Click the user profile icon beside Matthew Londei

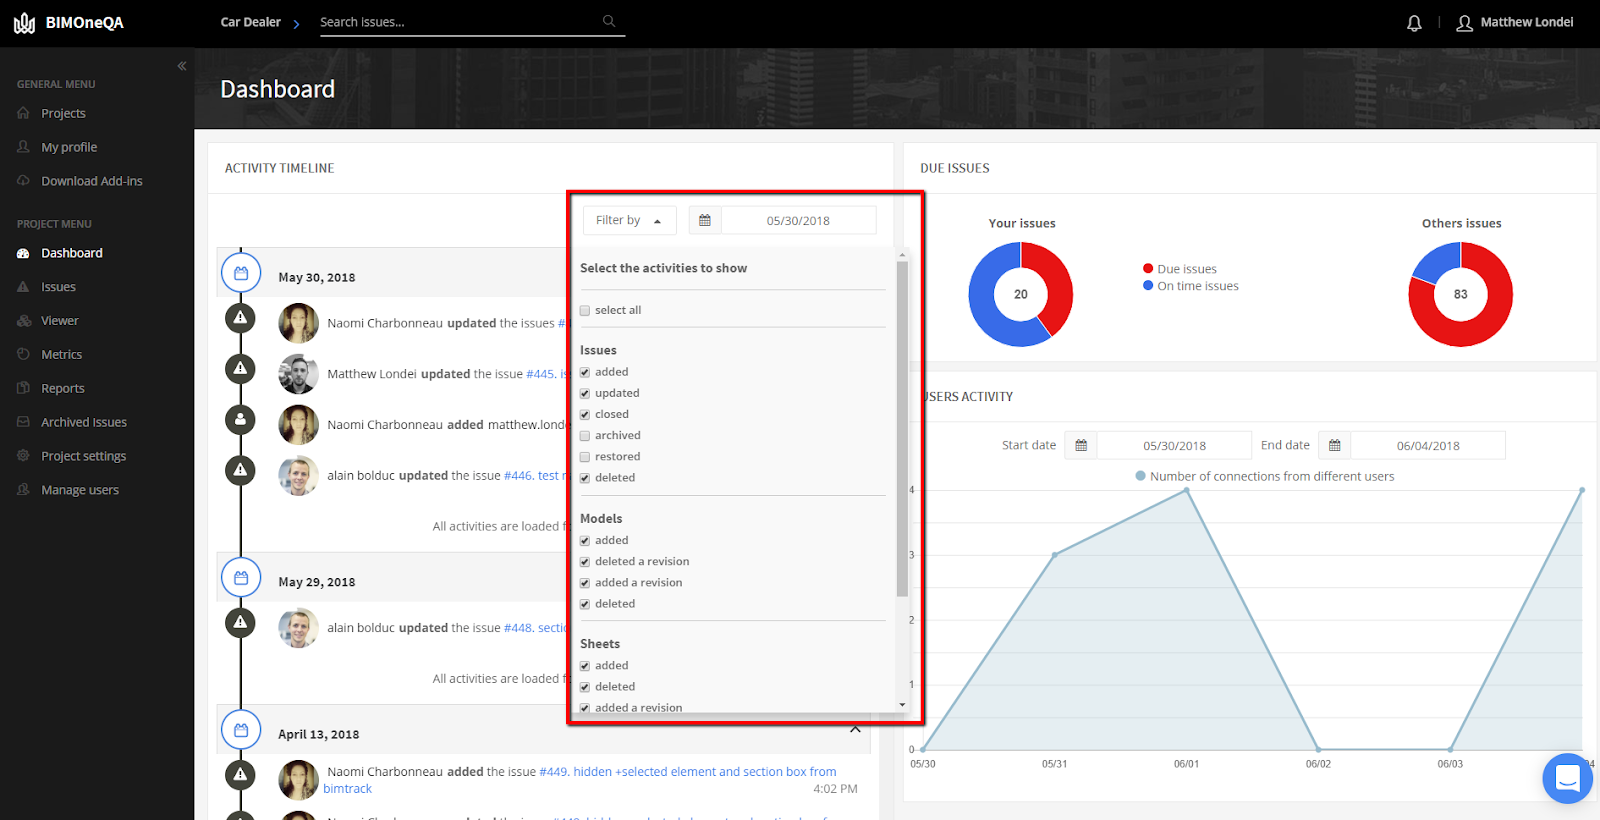click(1464, 23)
